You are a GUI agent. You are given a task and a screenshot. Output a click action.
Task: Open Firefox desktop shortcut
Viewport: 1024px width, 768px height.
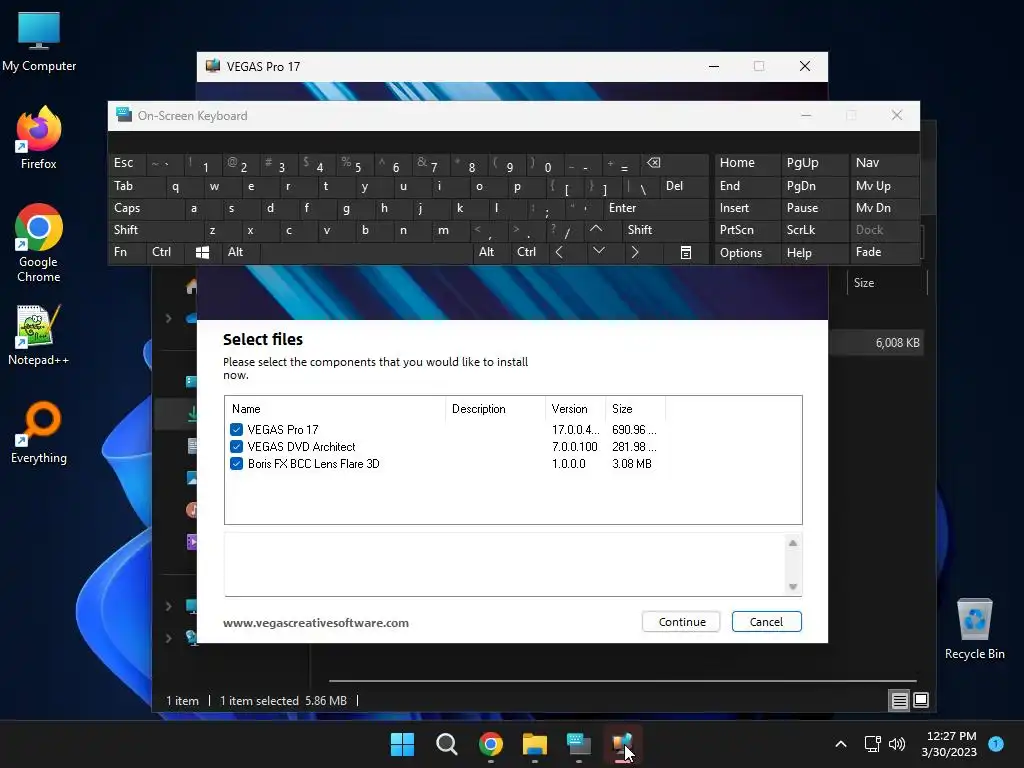[x=39, y=138]
